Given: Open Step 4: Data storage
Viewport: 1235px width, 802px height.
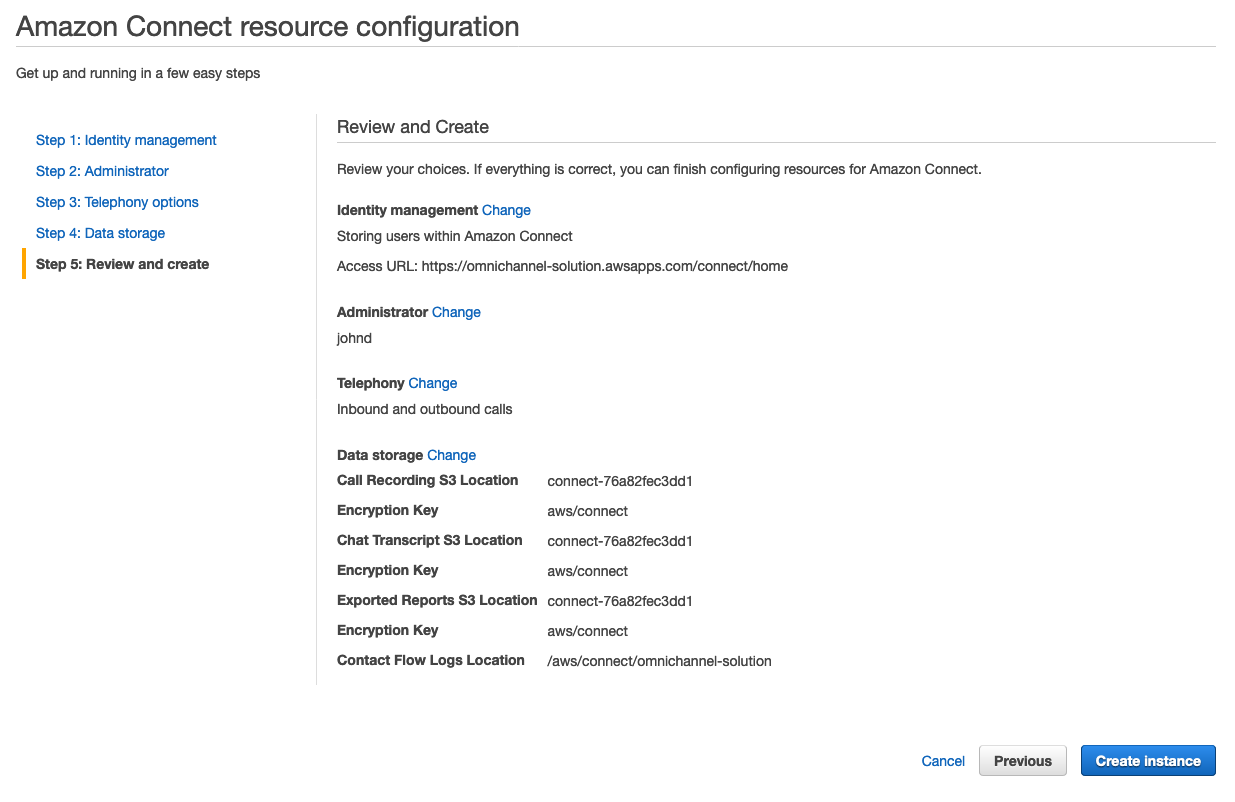Looking at the screenshot, I should (100, 233).
